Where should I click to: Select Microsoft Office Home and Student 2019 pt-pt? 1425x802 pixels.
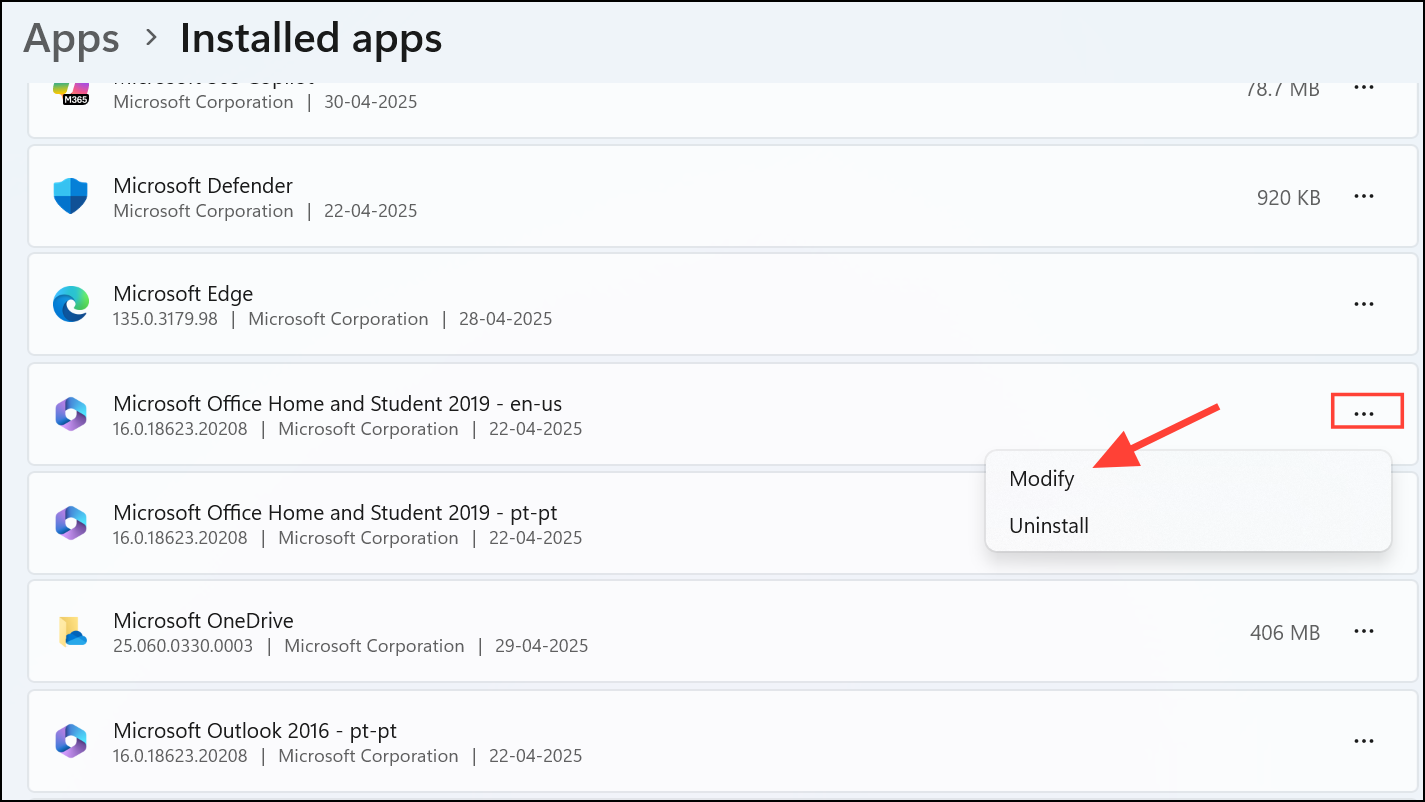[335, 513]
